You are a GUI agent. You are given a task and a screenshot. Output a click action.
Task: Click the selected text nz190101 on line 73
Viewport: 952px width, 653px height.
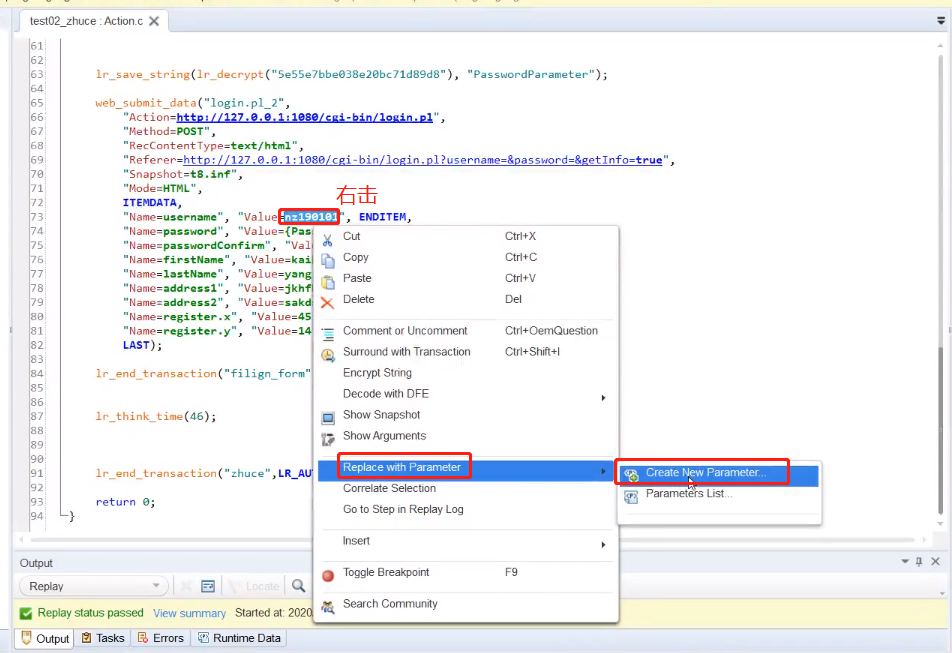click(x=310, y=217)
